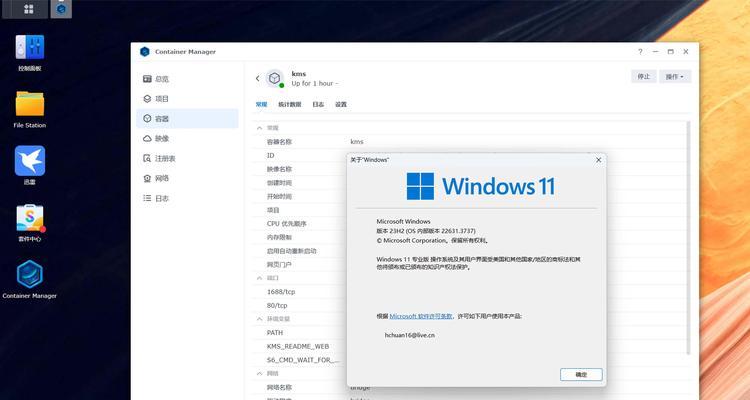Click the KMS_README_WEB environment variable
Image resolution: width=750 pixels, height=400 pixels.
pos(298,346)
